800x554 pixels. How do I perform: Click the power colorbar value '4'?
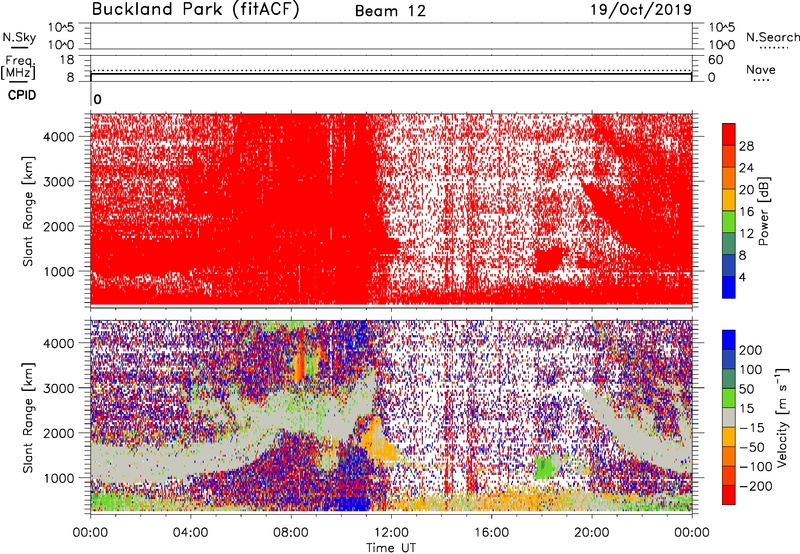[x=743, y=278]
